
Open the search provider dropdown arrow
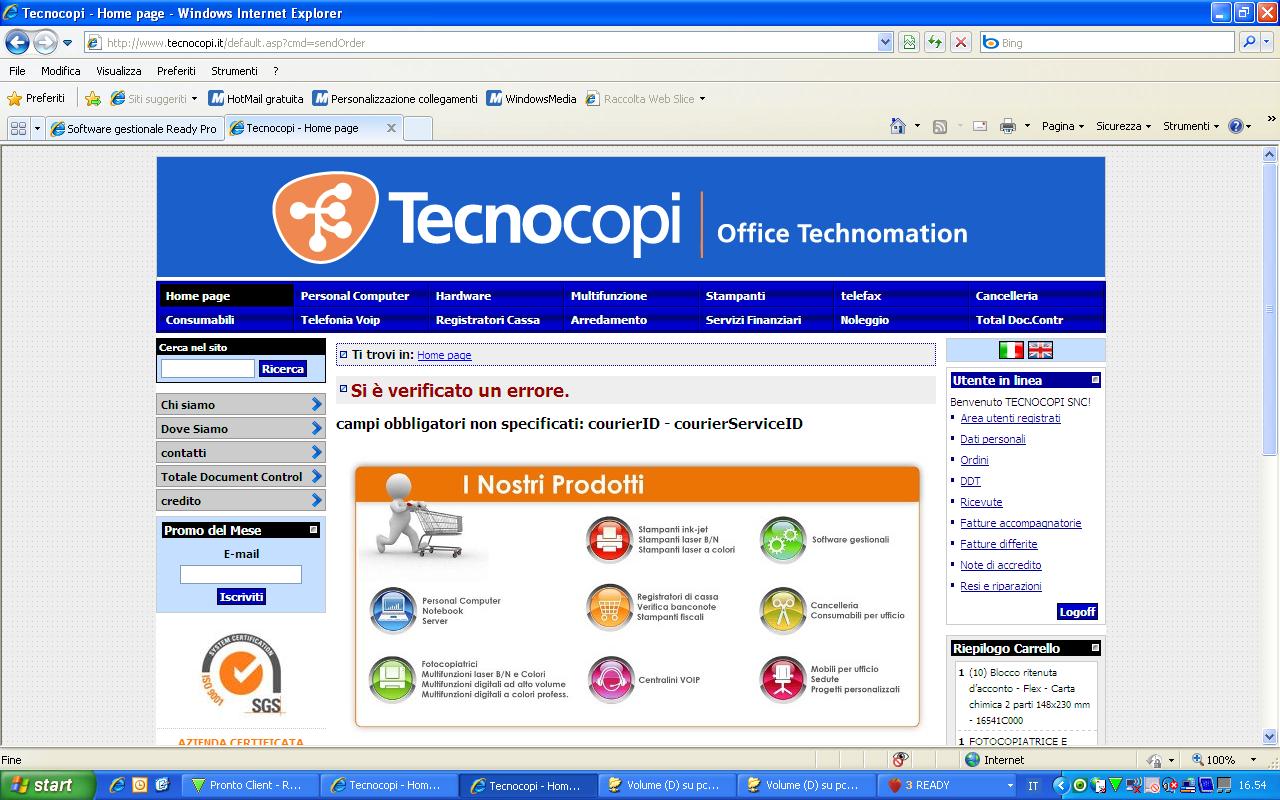1269,42
